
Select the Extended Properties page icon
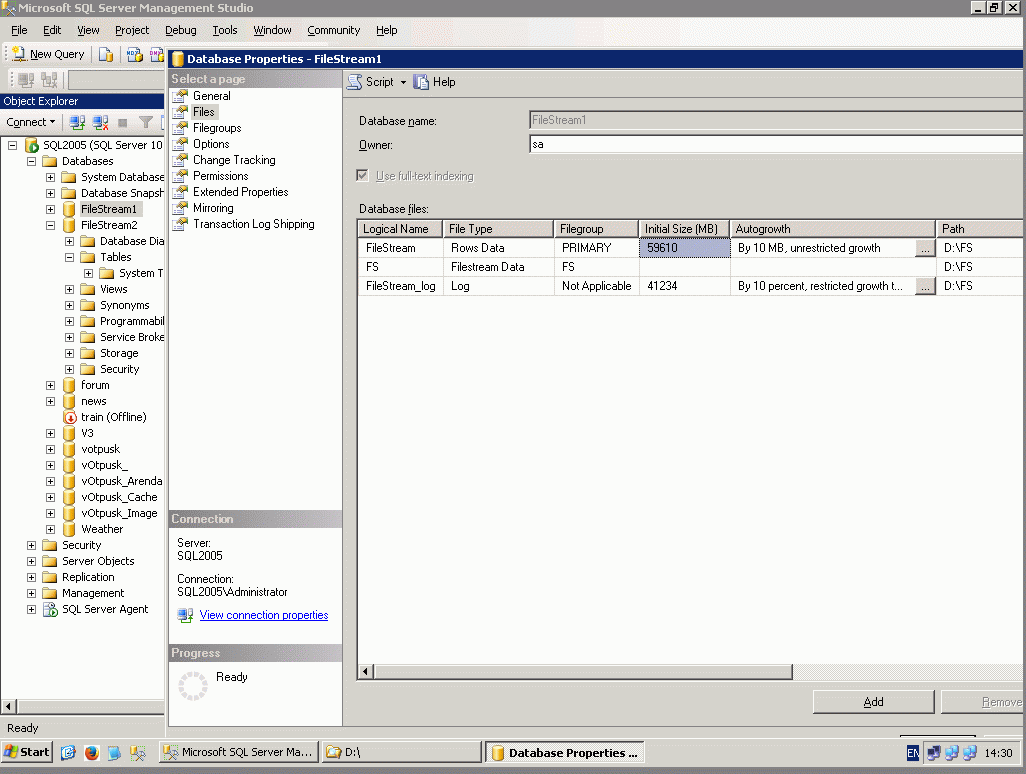(181, 192)
